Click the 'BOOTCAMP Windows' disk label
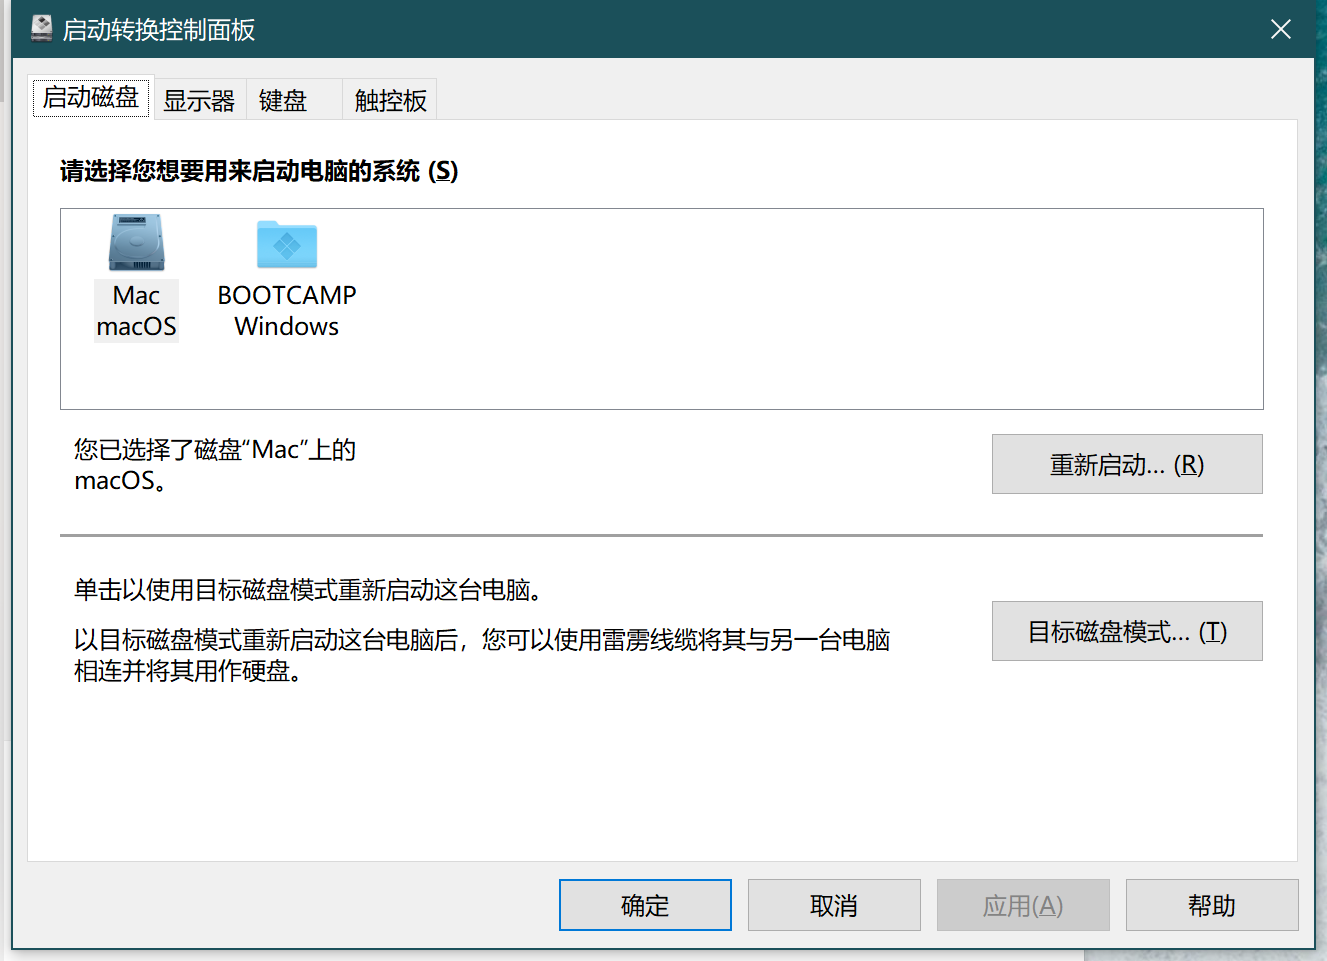1327x961 pixels. pyautogui.click(x=287, y=311)
